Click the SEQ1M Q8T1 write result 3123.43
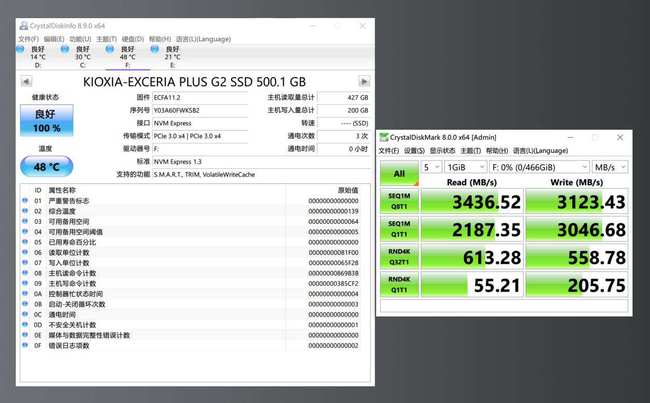This screenshot has width=650, height=403. 577,201
